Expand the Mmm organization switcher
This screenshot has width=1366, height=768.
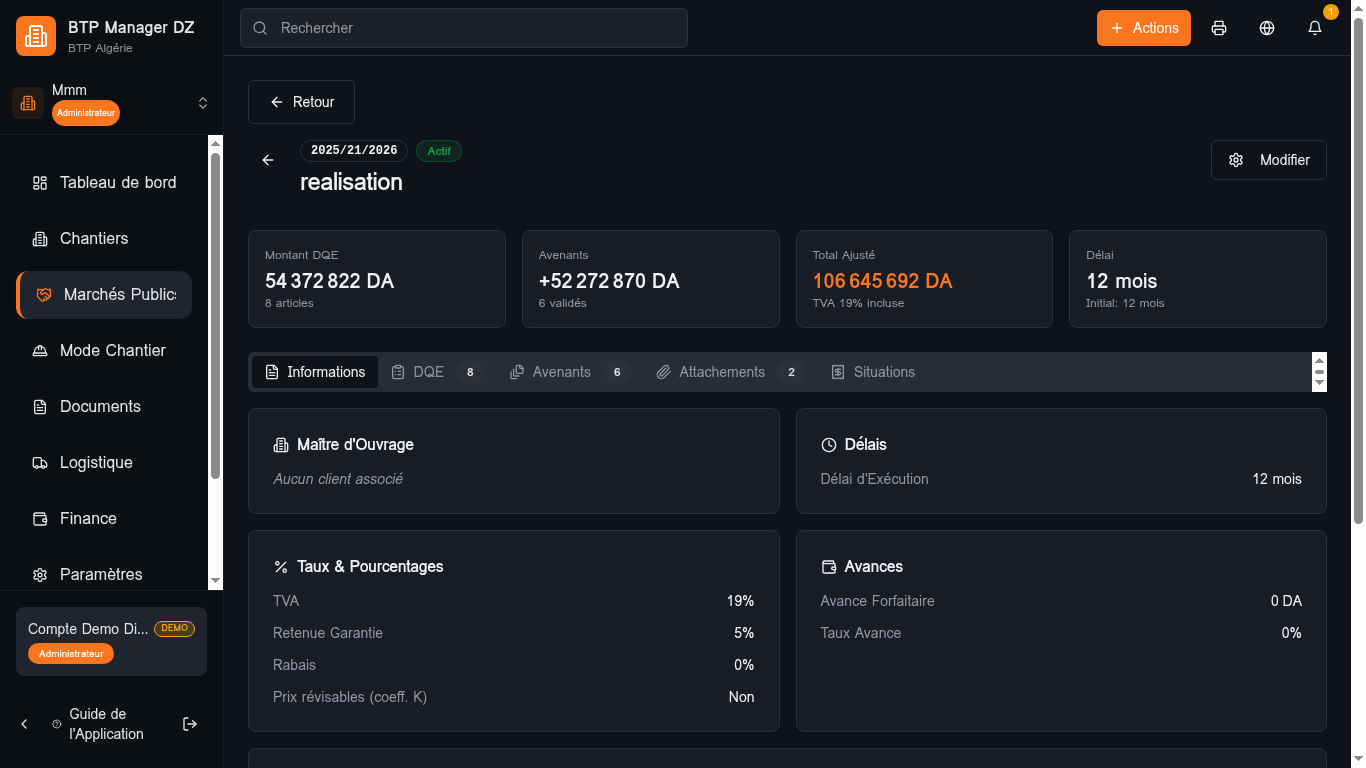coord(202,103)
